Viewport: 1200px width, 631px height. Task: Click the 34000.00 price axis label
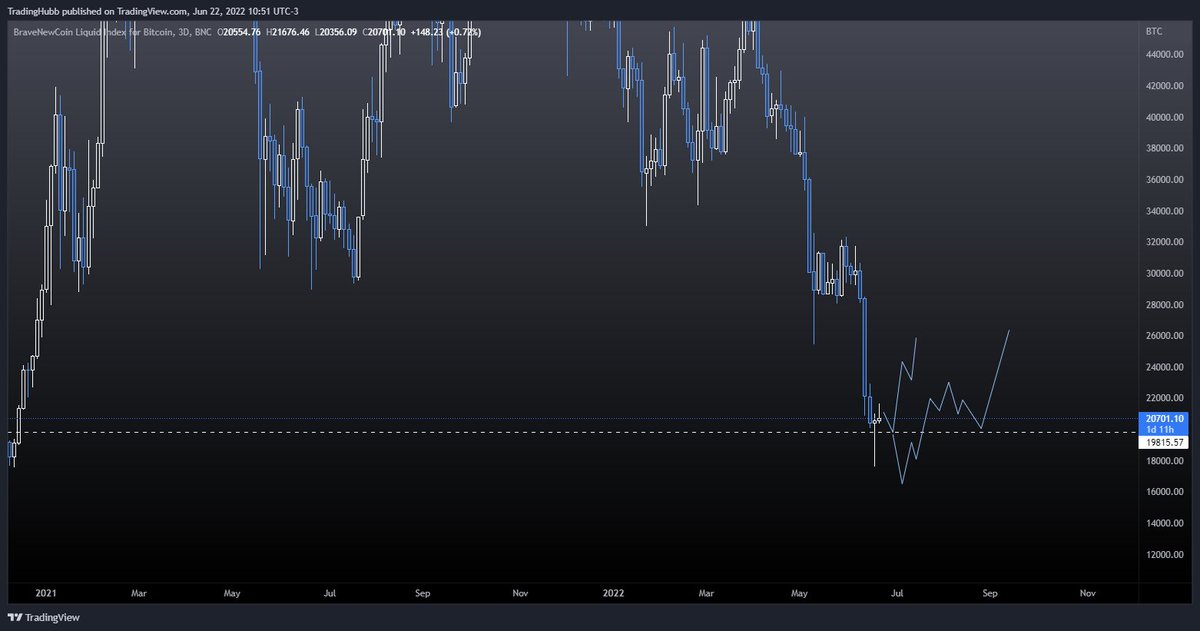[1165, 211]
